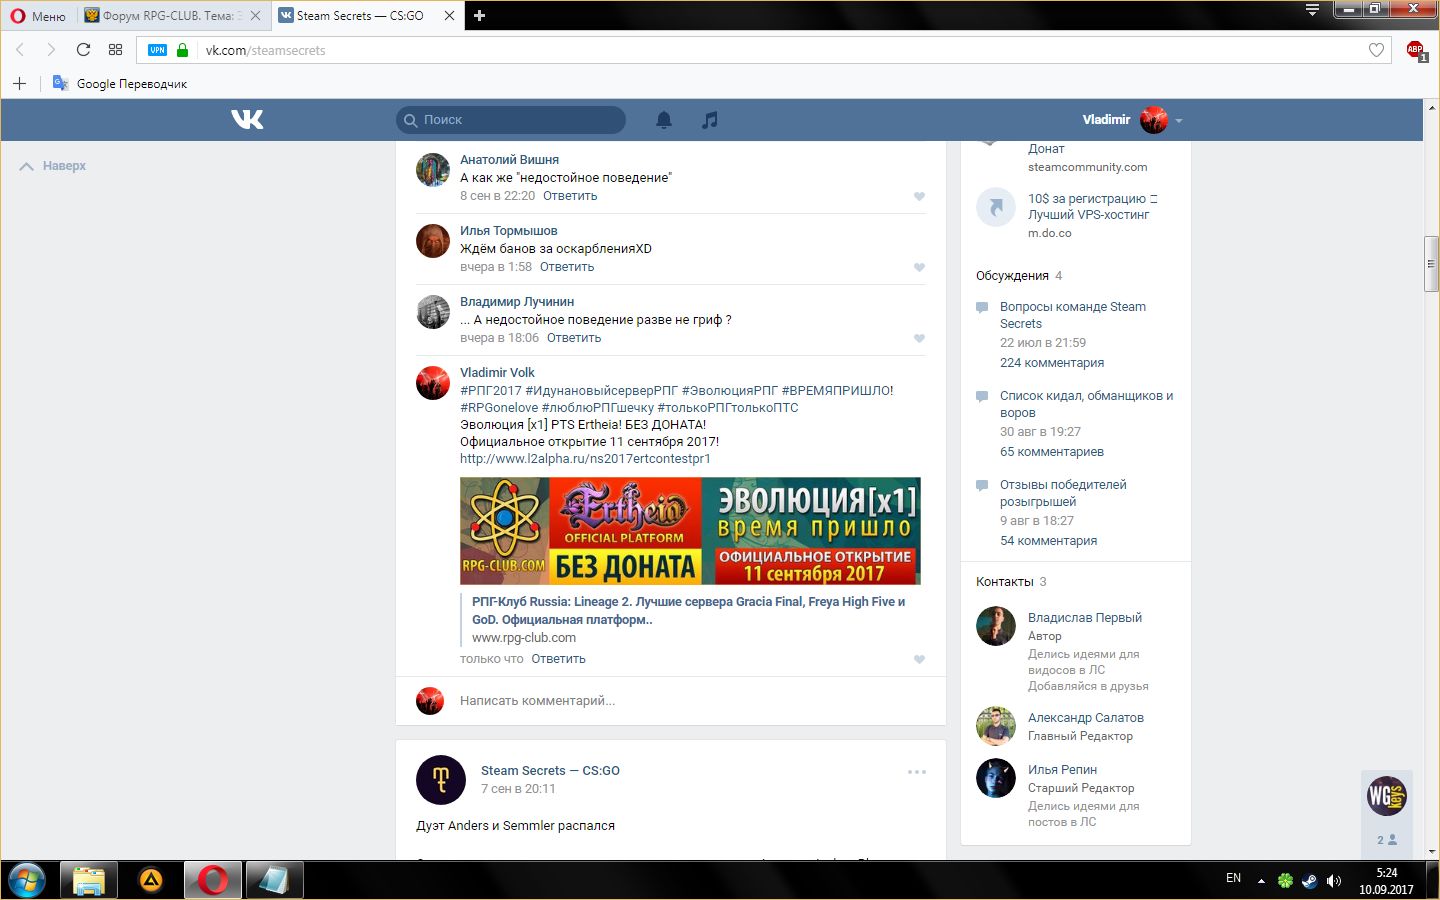Click the page vertical scrollbar thumb
This screenshot has width=1440, height=900.
coord(1432,264)
